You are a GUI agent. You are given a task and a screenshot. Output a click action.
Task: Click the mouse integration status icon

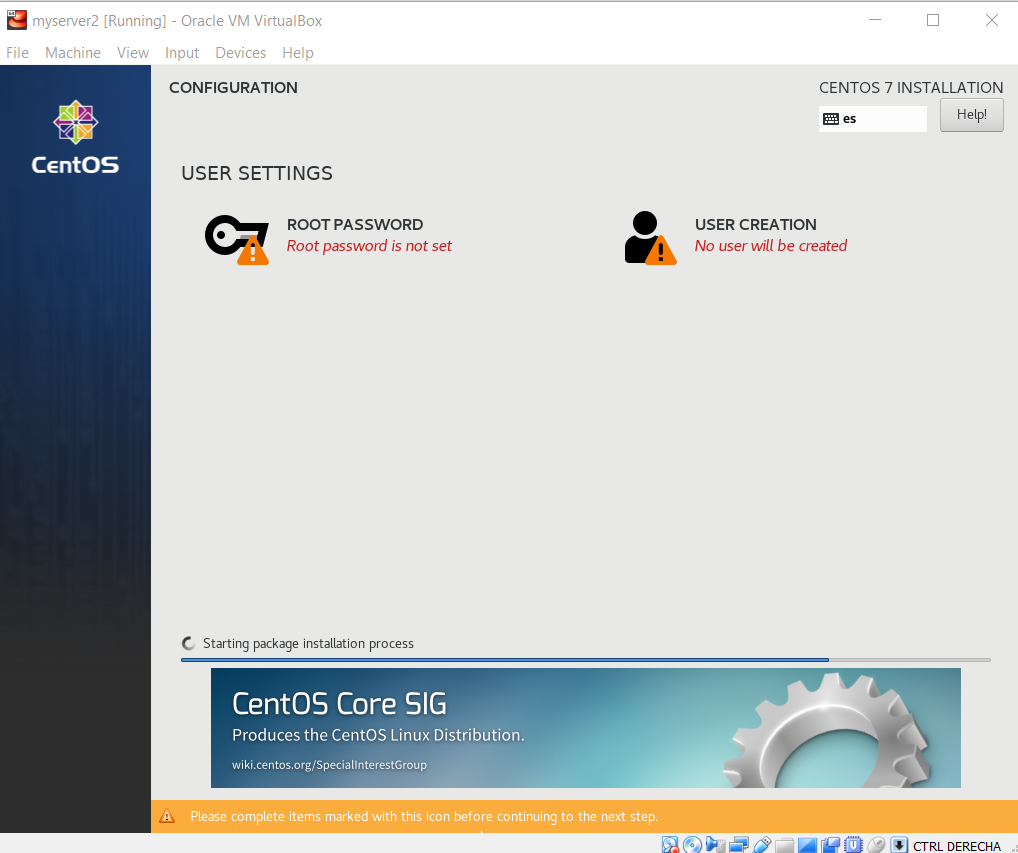pos(876,845)
